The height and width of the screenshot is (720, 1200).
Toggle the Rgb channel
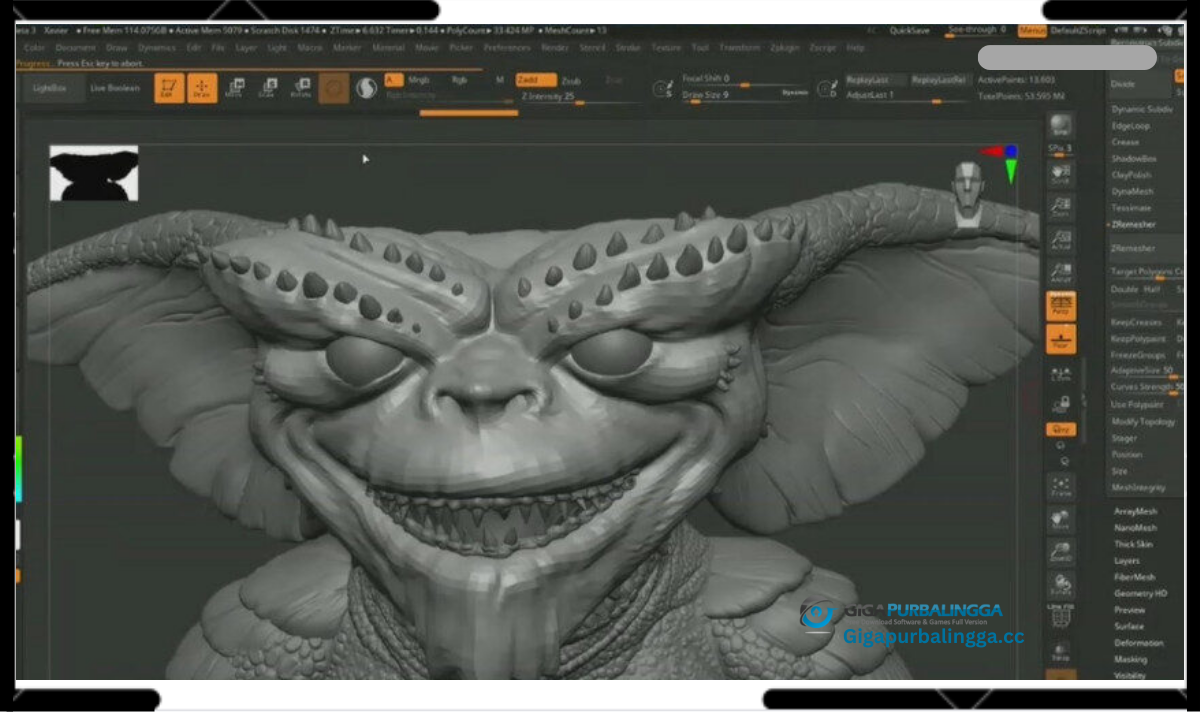click(459, 80)
